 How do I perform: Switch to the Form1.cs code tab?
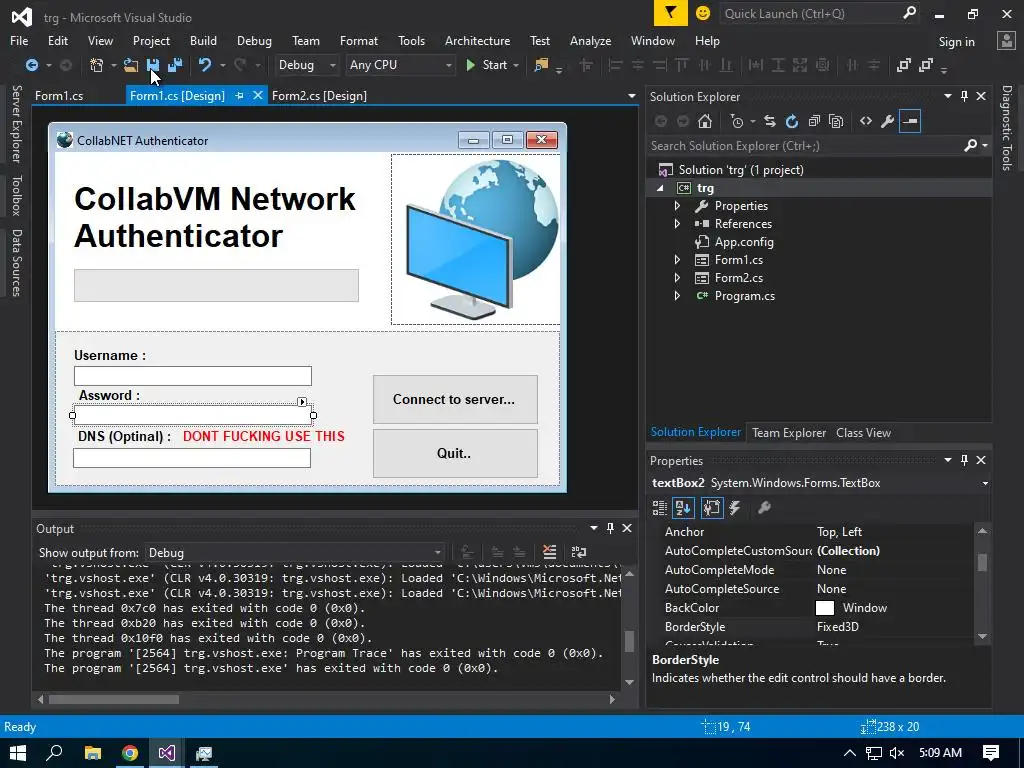coord(59,95)
